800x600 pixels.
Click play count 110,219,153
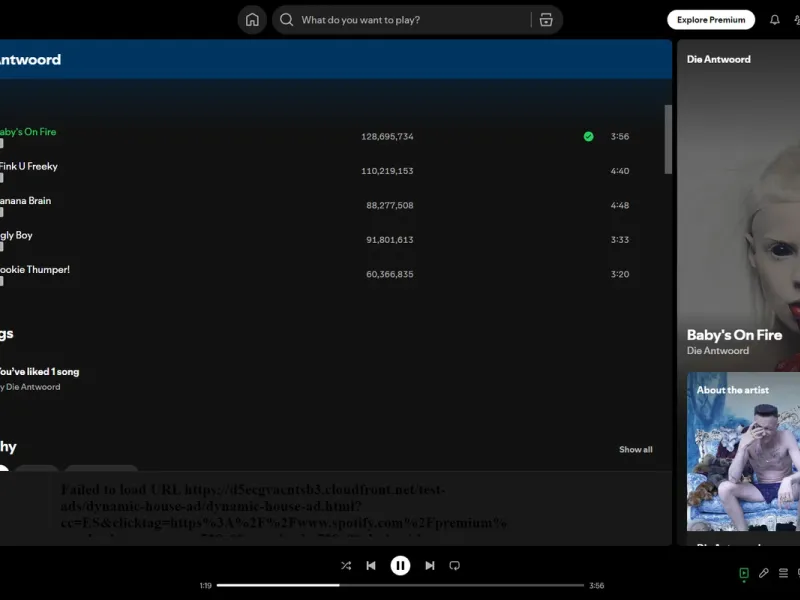387,171
